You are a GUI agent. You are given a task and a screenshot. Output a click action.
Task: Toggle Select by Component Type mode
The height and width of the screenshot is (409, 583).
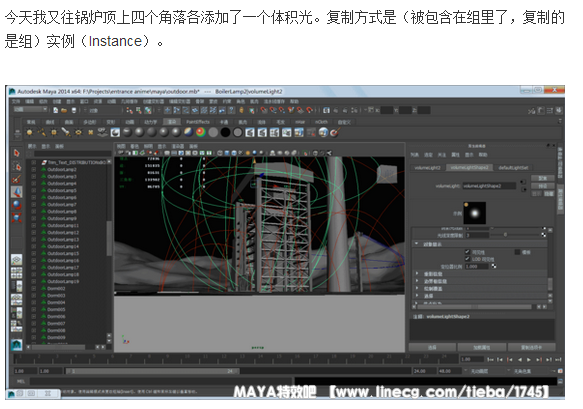click(148, 110)
